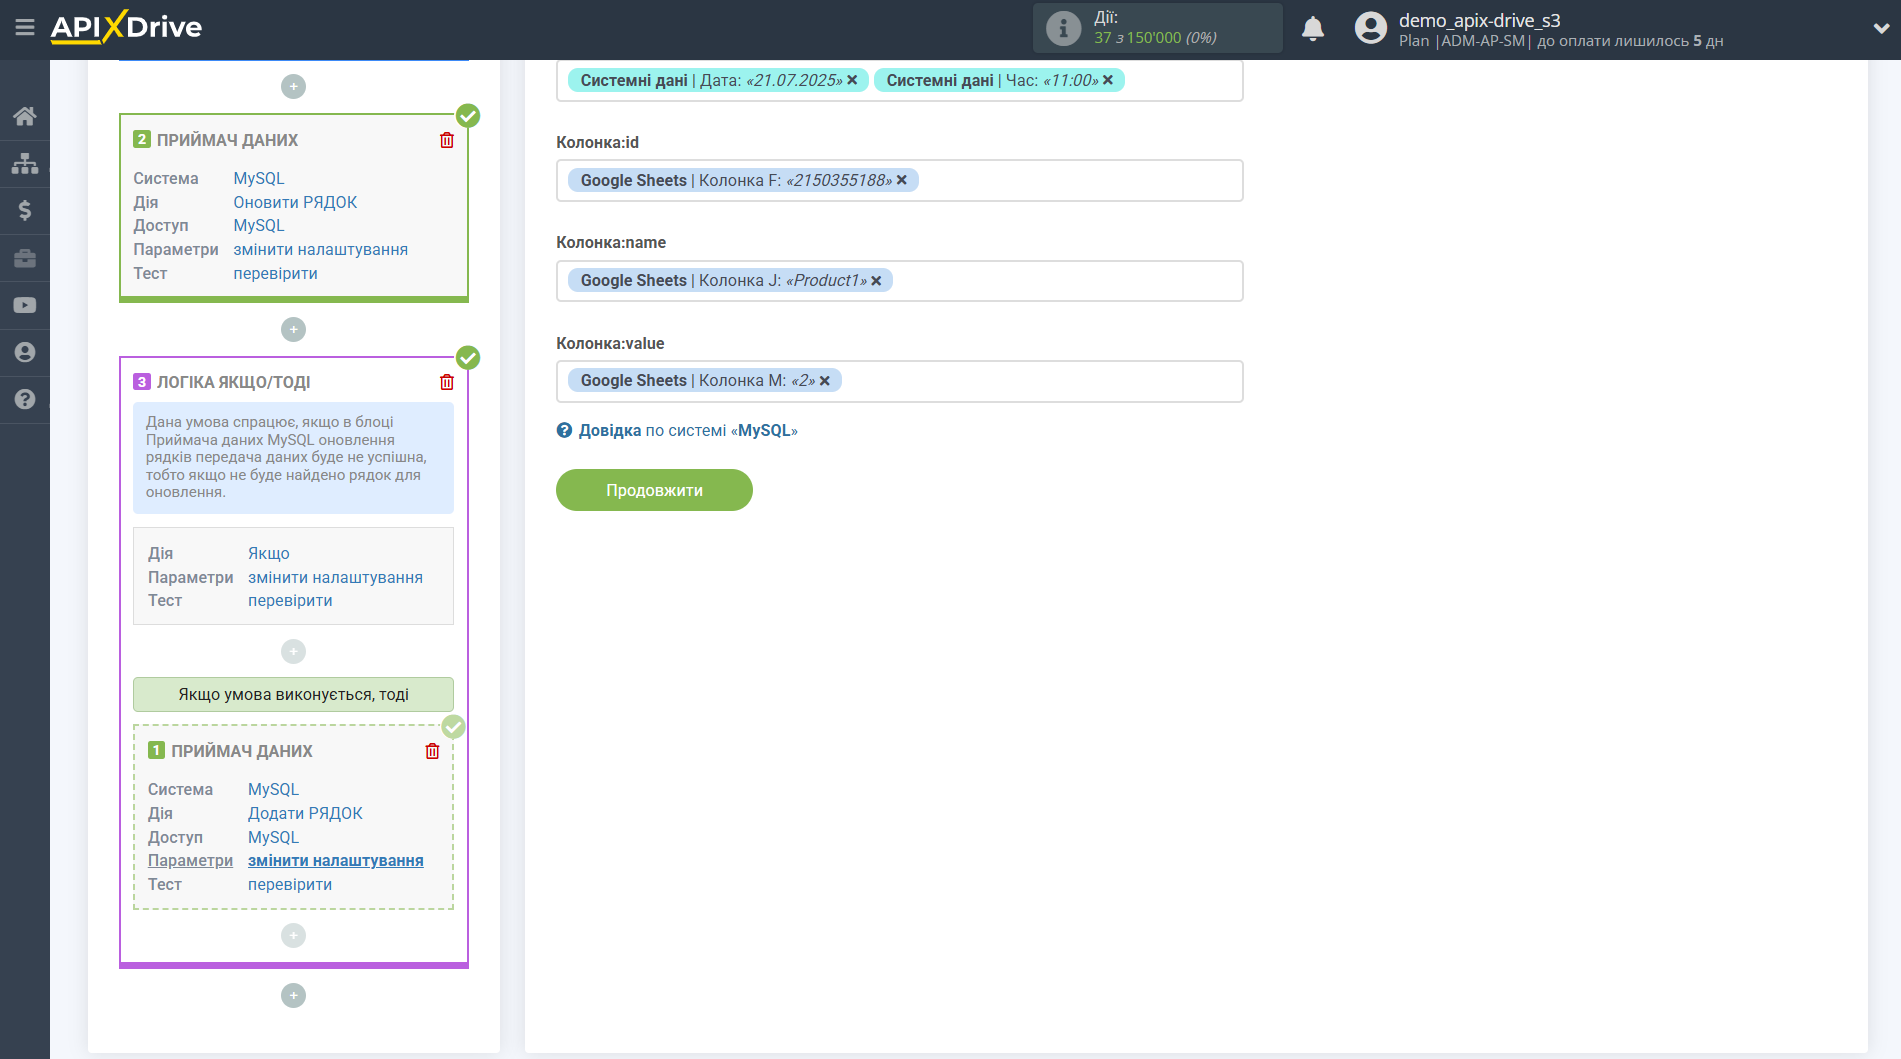1901x1059 pixels.
Task: Open the connections hierarchy sidebar icon
Action: click(x=25, y=163)
